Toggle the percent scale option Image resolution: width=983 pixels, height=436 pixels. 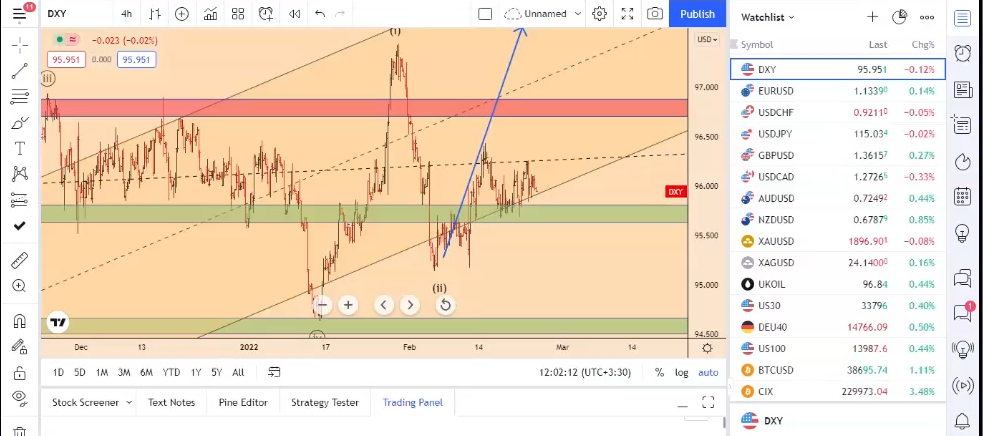[x=659, y=372]
